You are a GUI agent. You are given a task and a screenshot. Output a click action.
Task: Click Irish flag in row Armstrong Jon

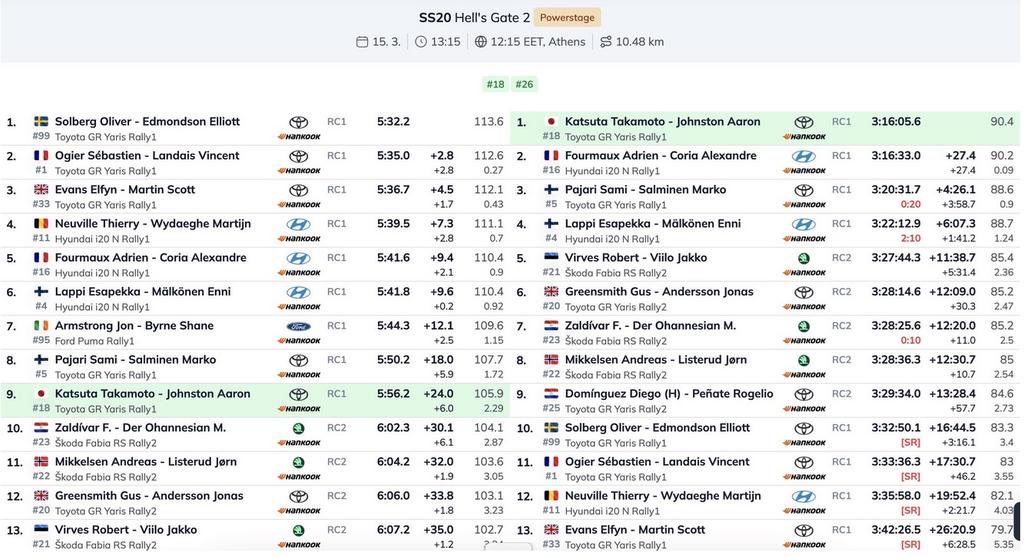click(x=41, y=325)
